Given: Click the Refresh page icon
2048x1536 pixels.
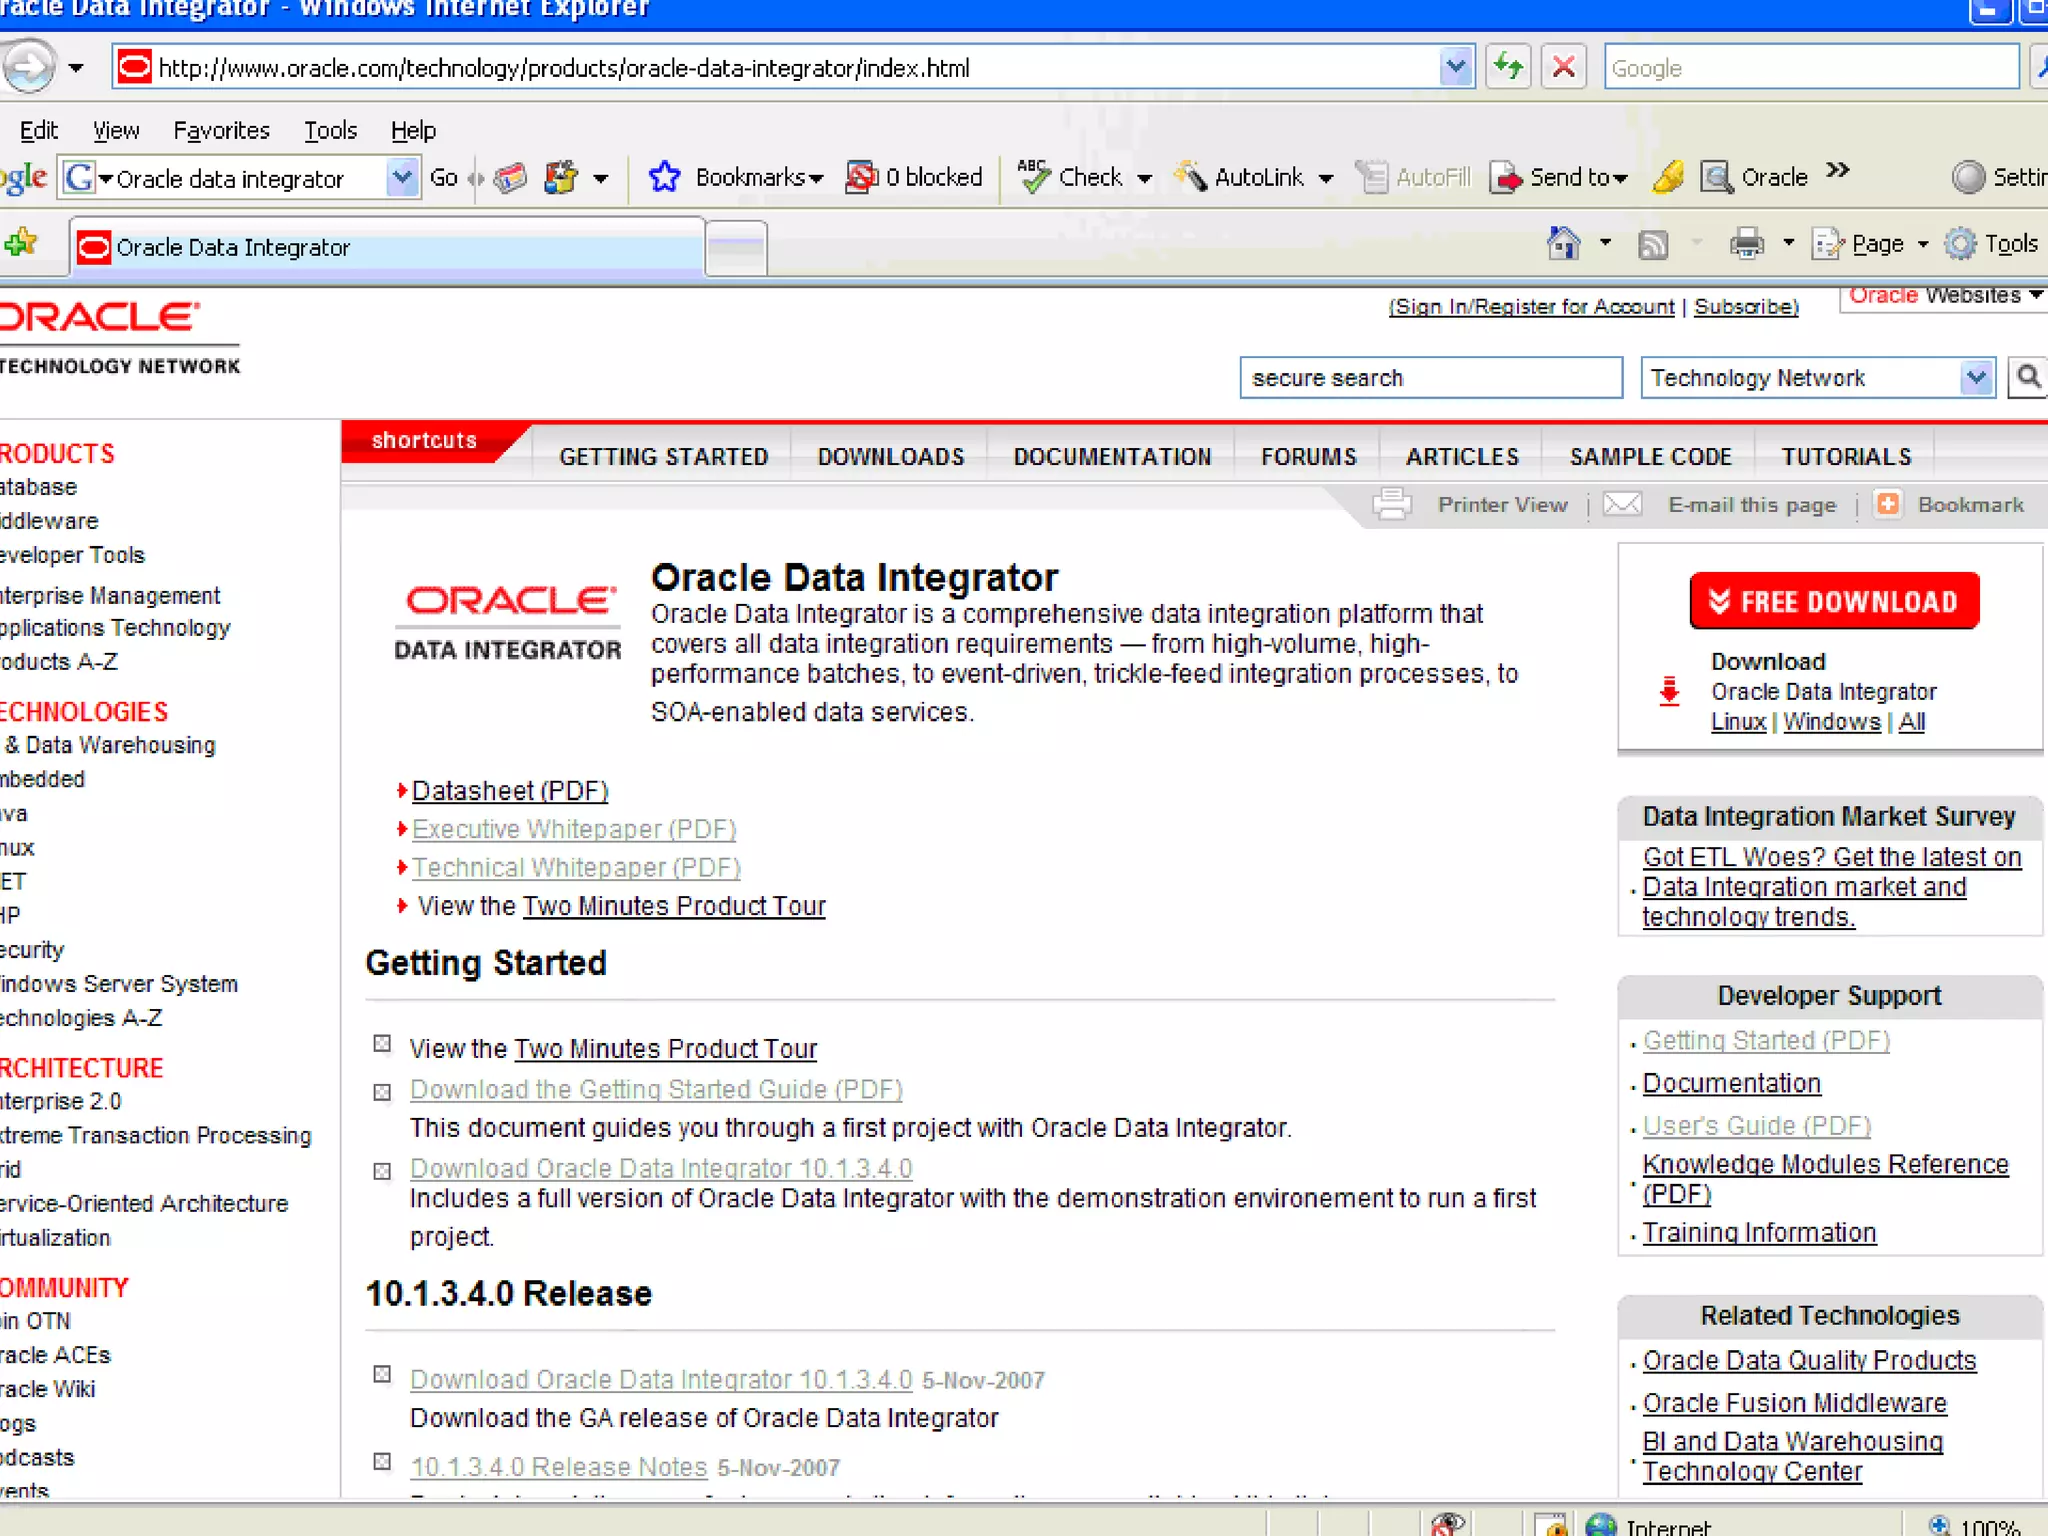Looking at the screenshot, I should (1508, 67).
